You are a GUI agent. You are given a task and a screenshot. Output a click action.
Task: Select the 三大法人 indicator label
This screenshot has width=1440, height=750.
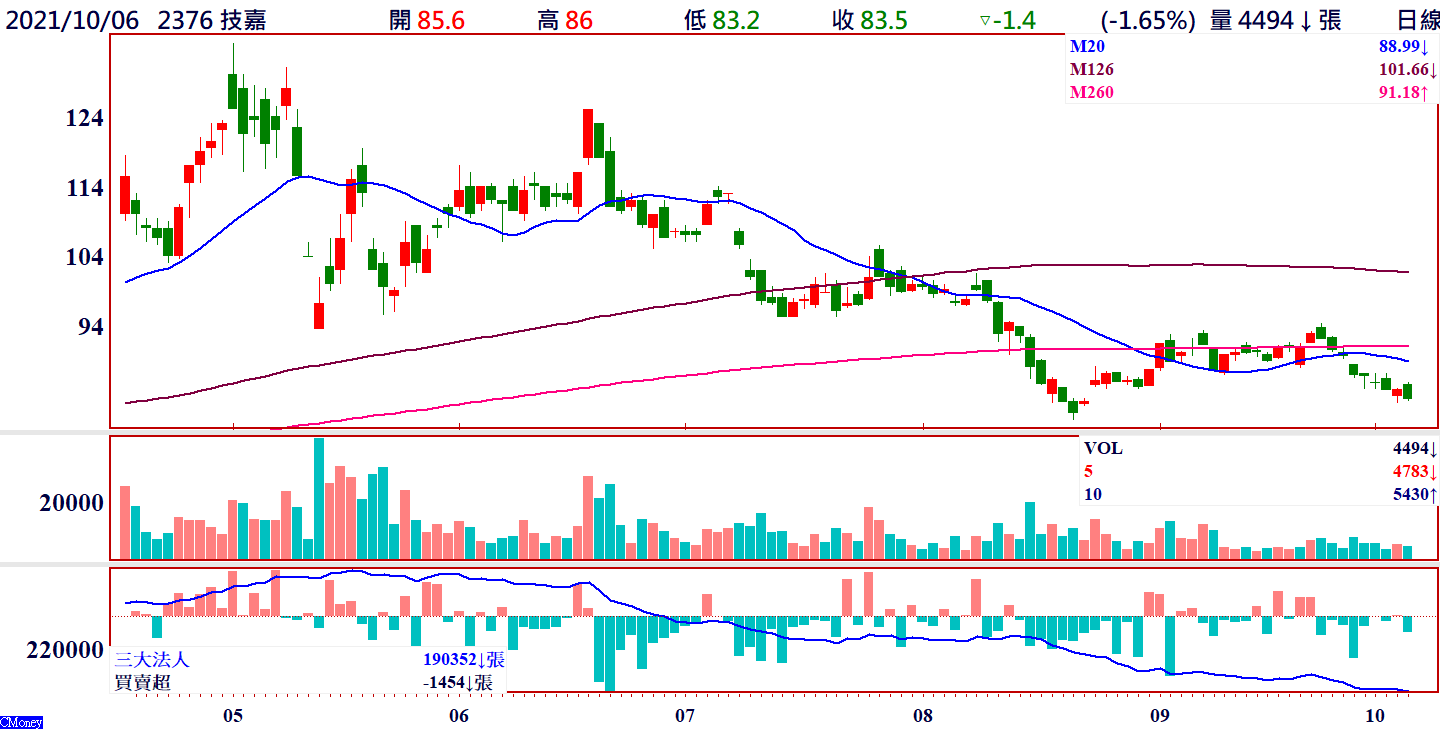(x=152, y=660)
